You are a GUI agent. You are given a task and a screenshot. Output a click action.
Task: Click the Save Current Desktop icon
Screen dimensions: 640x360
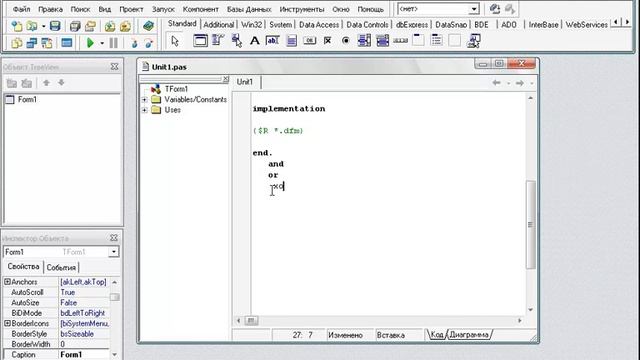tap(495, 9)
